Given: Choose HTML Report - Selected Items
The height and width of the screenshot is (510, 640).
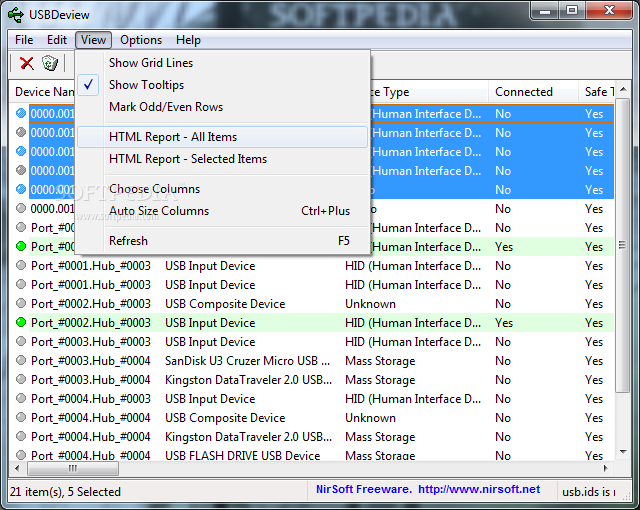Looking at the screenshot, I should [x=223, y=159].
